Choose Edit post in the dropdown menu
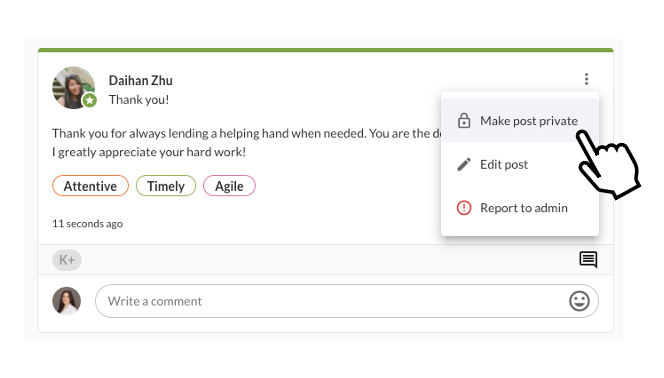Viewport: 664px width, 378px height. click(520, 164)
